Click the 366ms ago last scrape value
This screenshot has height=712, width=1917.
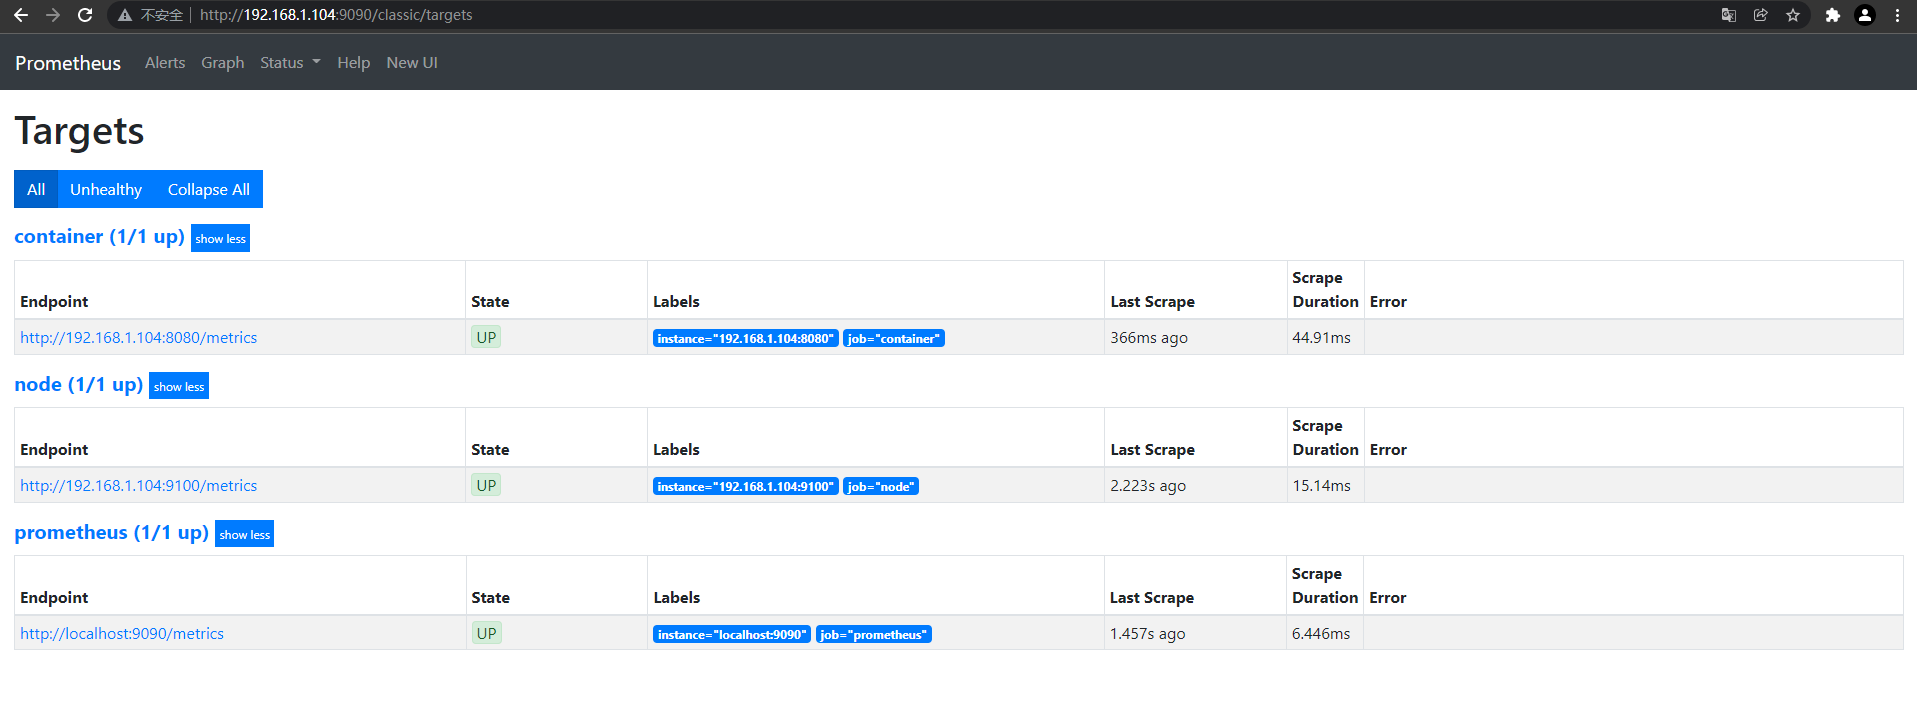coord(1149,338)
